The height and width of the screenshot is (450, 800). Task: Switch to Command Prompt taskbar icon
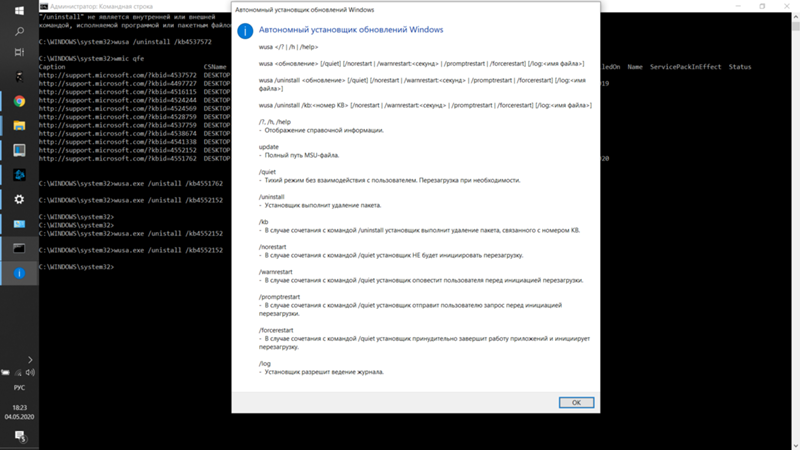click(x=19, y=248)
